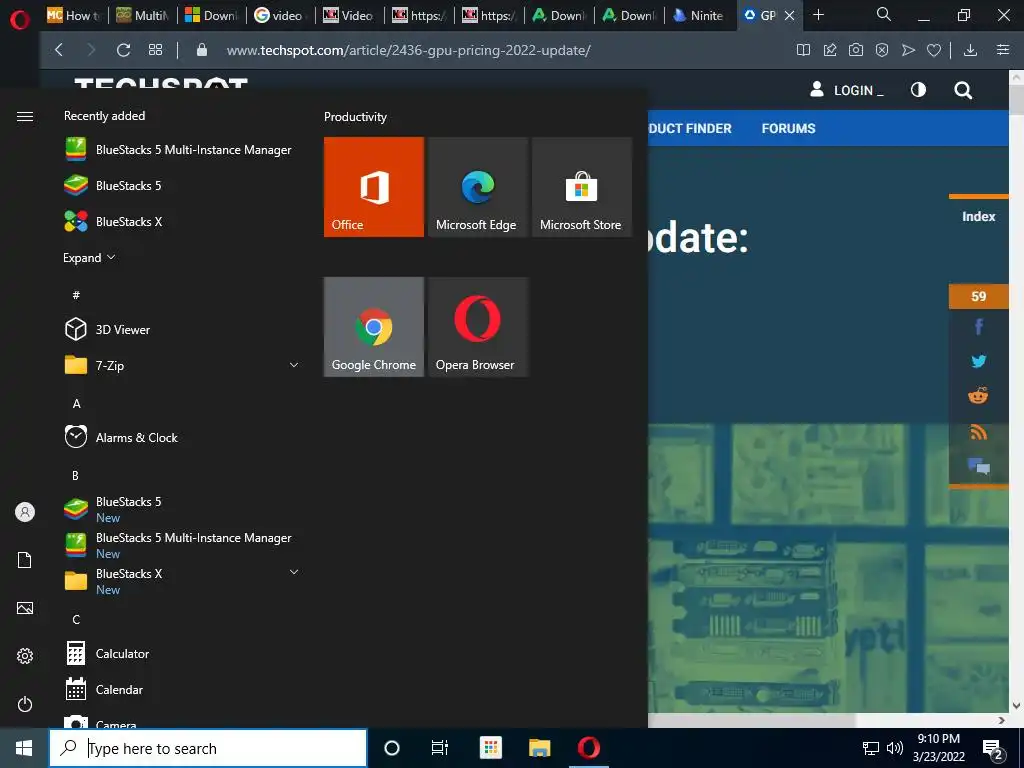Open File Explorer on taskbar

click(539, 748)
